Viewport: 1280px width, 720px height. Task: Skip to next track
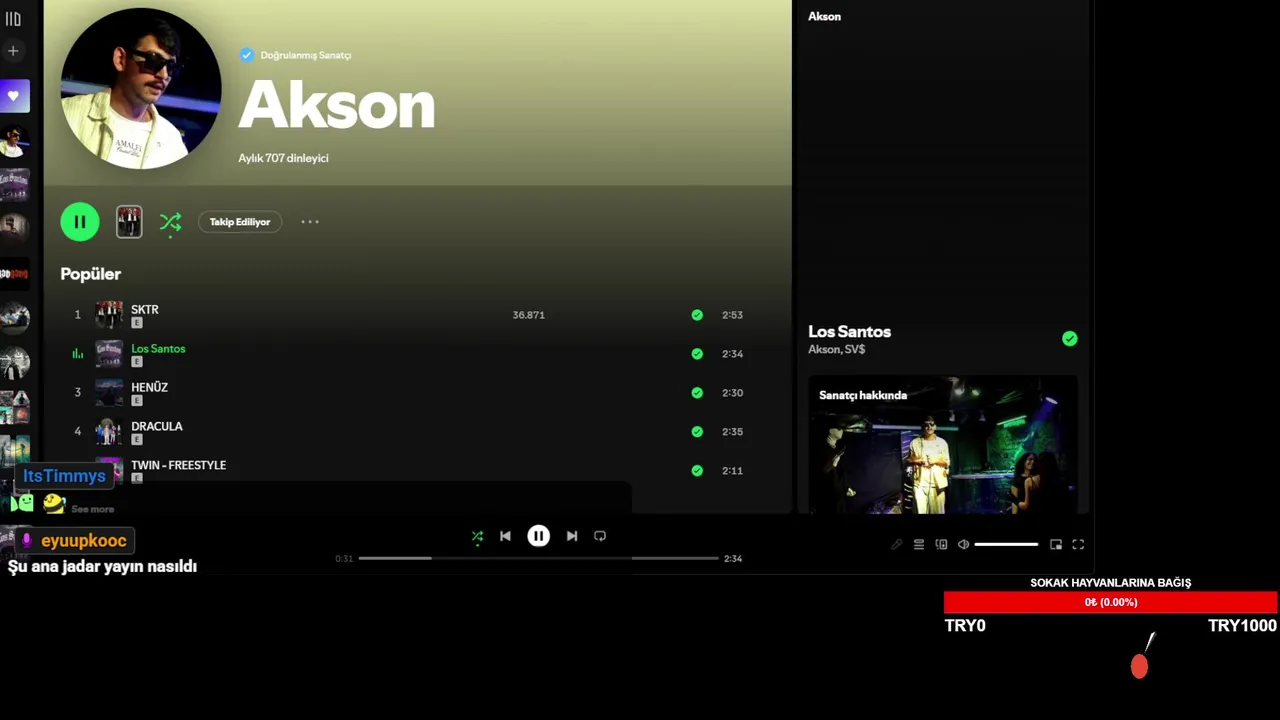point(572,536)
